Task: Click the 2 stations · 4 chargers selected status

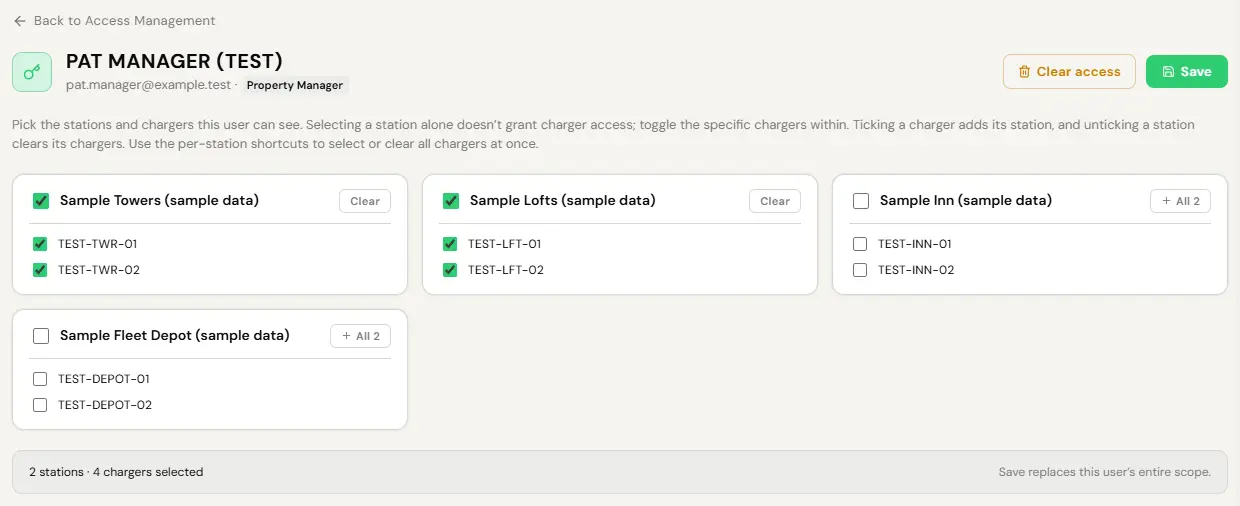Action: tap(116, 472)
